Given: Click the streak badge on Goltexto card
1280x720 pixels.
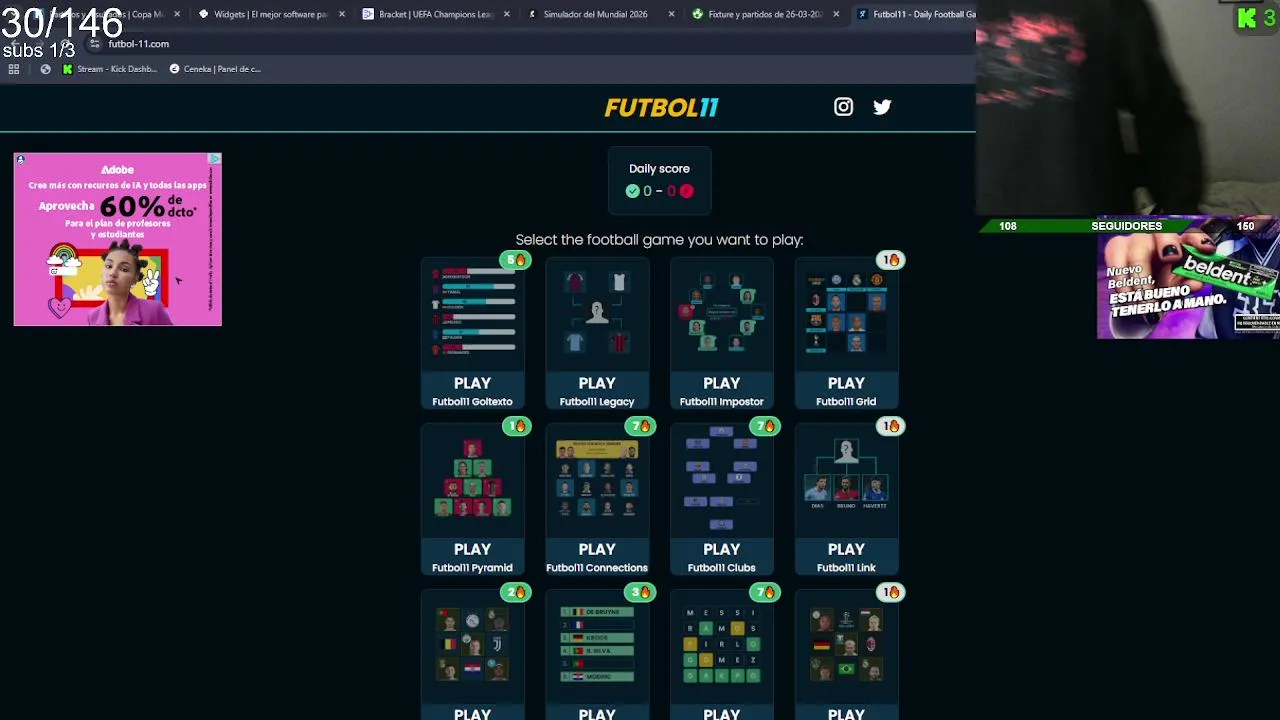Looking at the screenshot, I should pos(516,260).
